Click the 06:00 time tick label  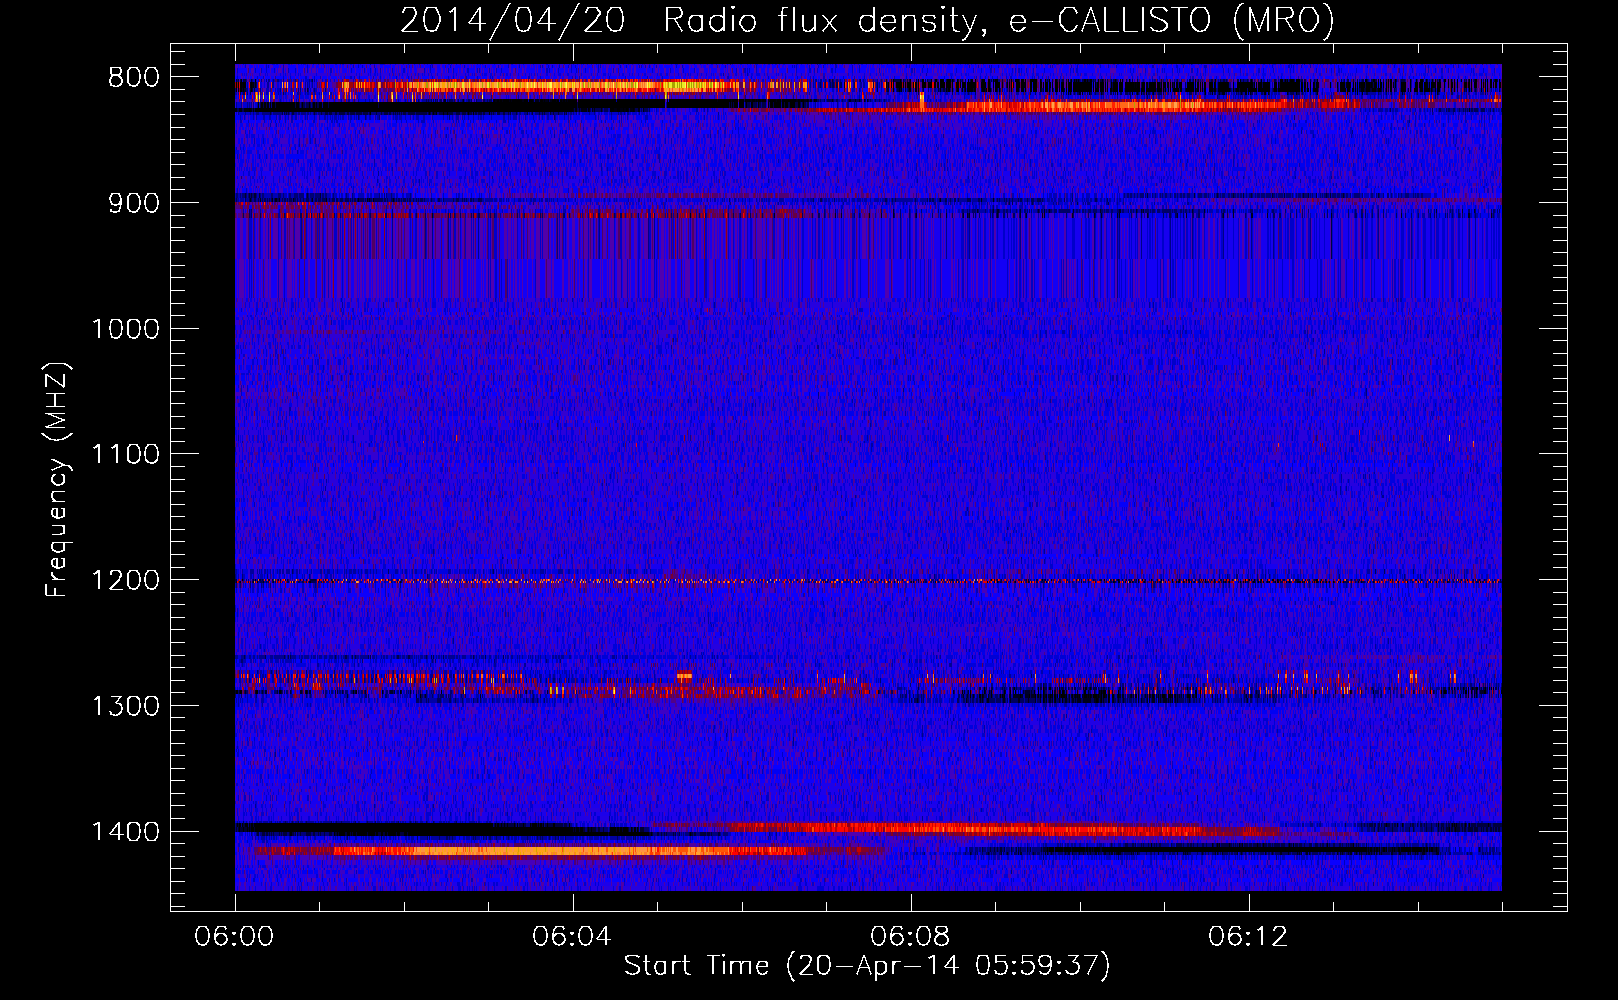click(235, 937)
